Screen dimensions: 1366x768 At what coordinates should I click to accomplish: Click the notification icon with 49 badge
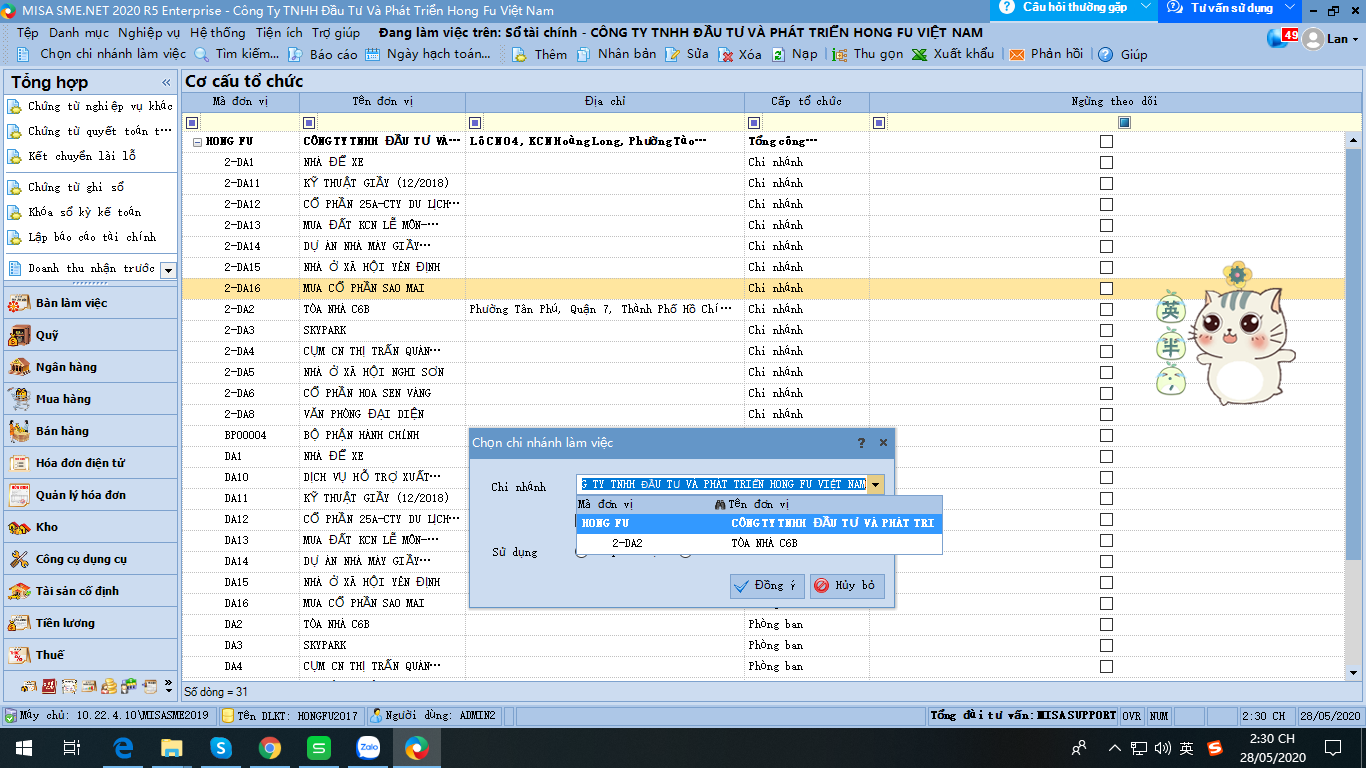coord(1281,38)
